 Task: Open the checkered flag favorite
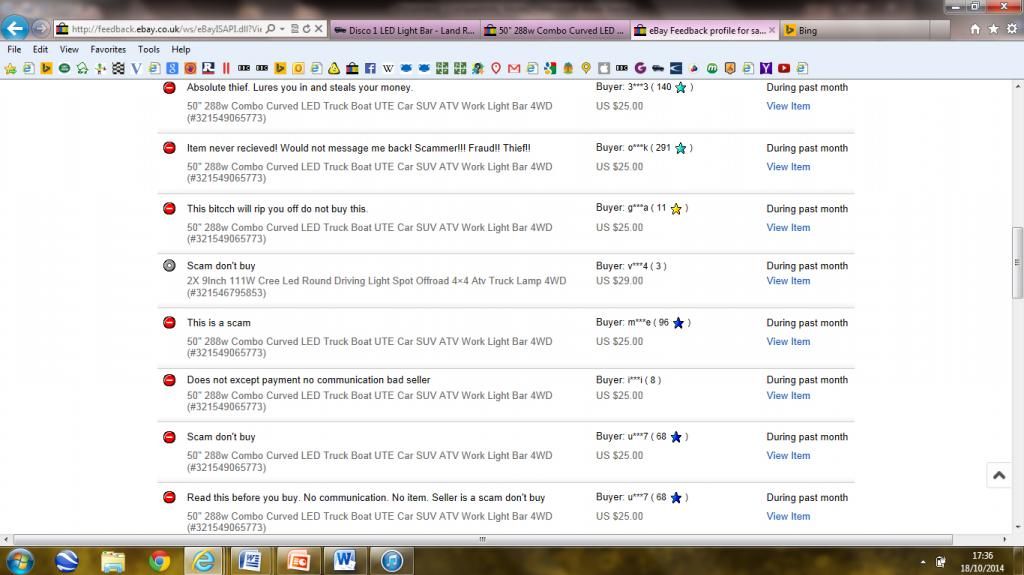click(x=118, y=68)
